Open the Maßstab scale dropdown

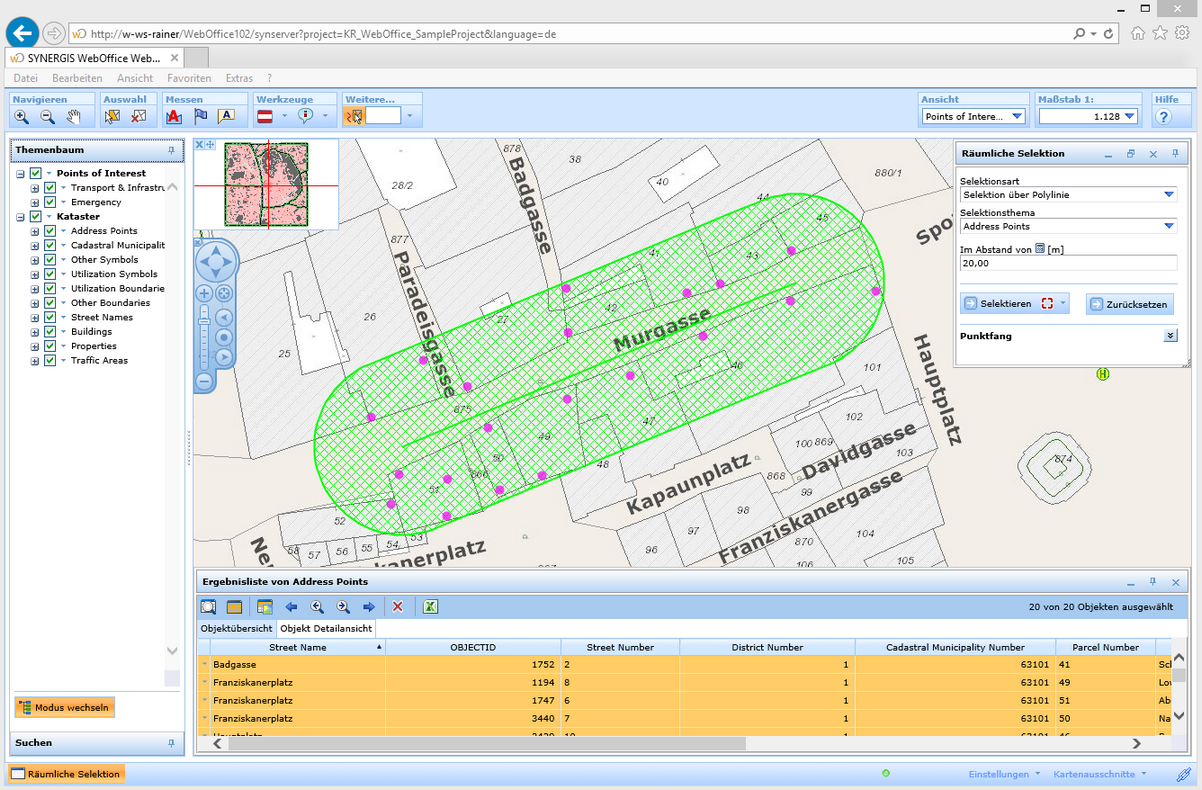(1129, 117)
